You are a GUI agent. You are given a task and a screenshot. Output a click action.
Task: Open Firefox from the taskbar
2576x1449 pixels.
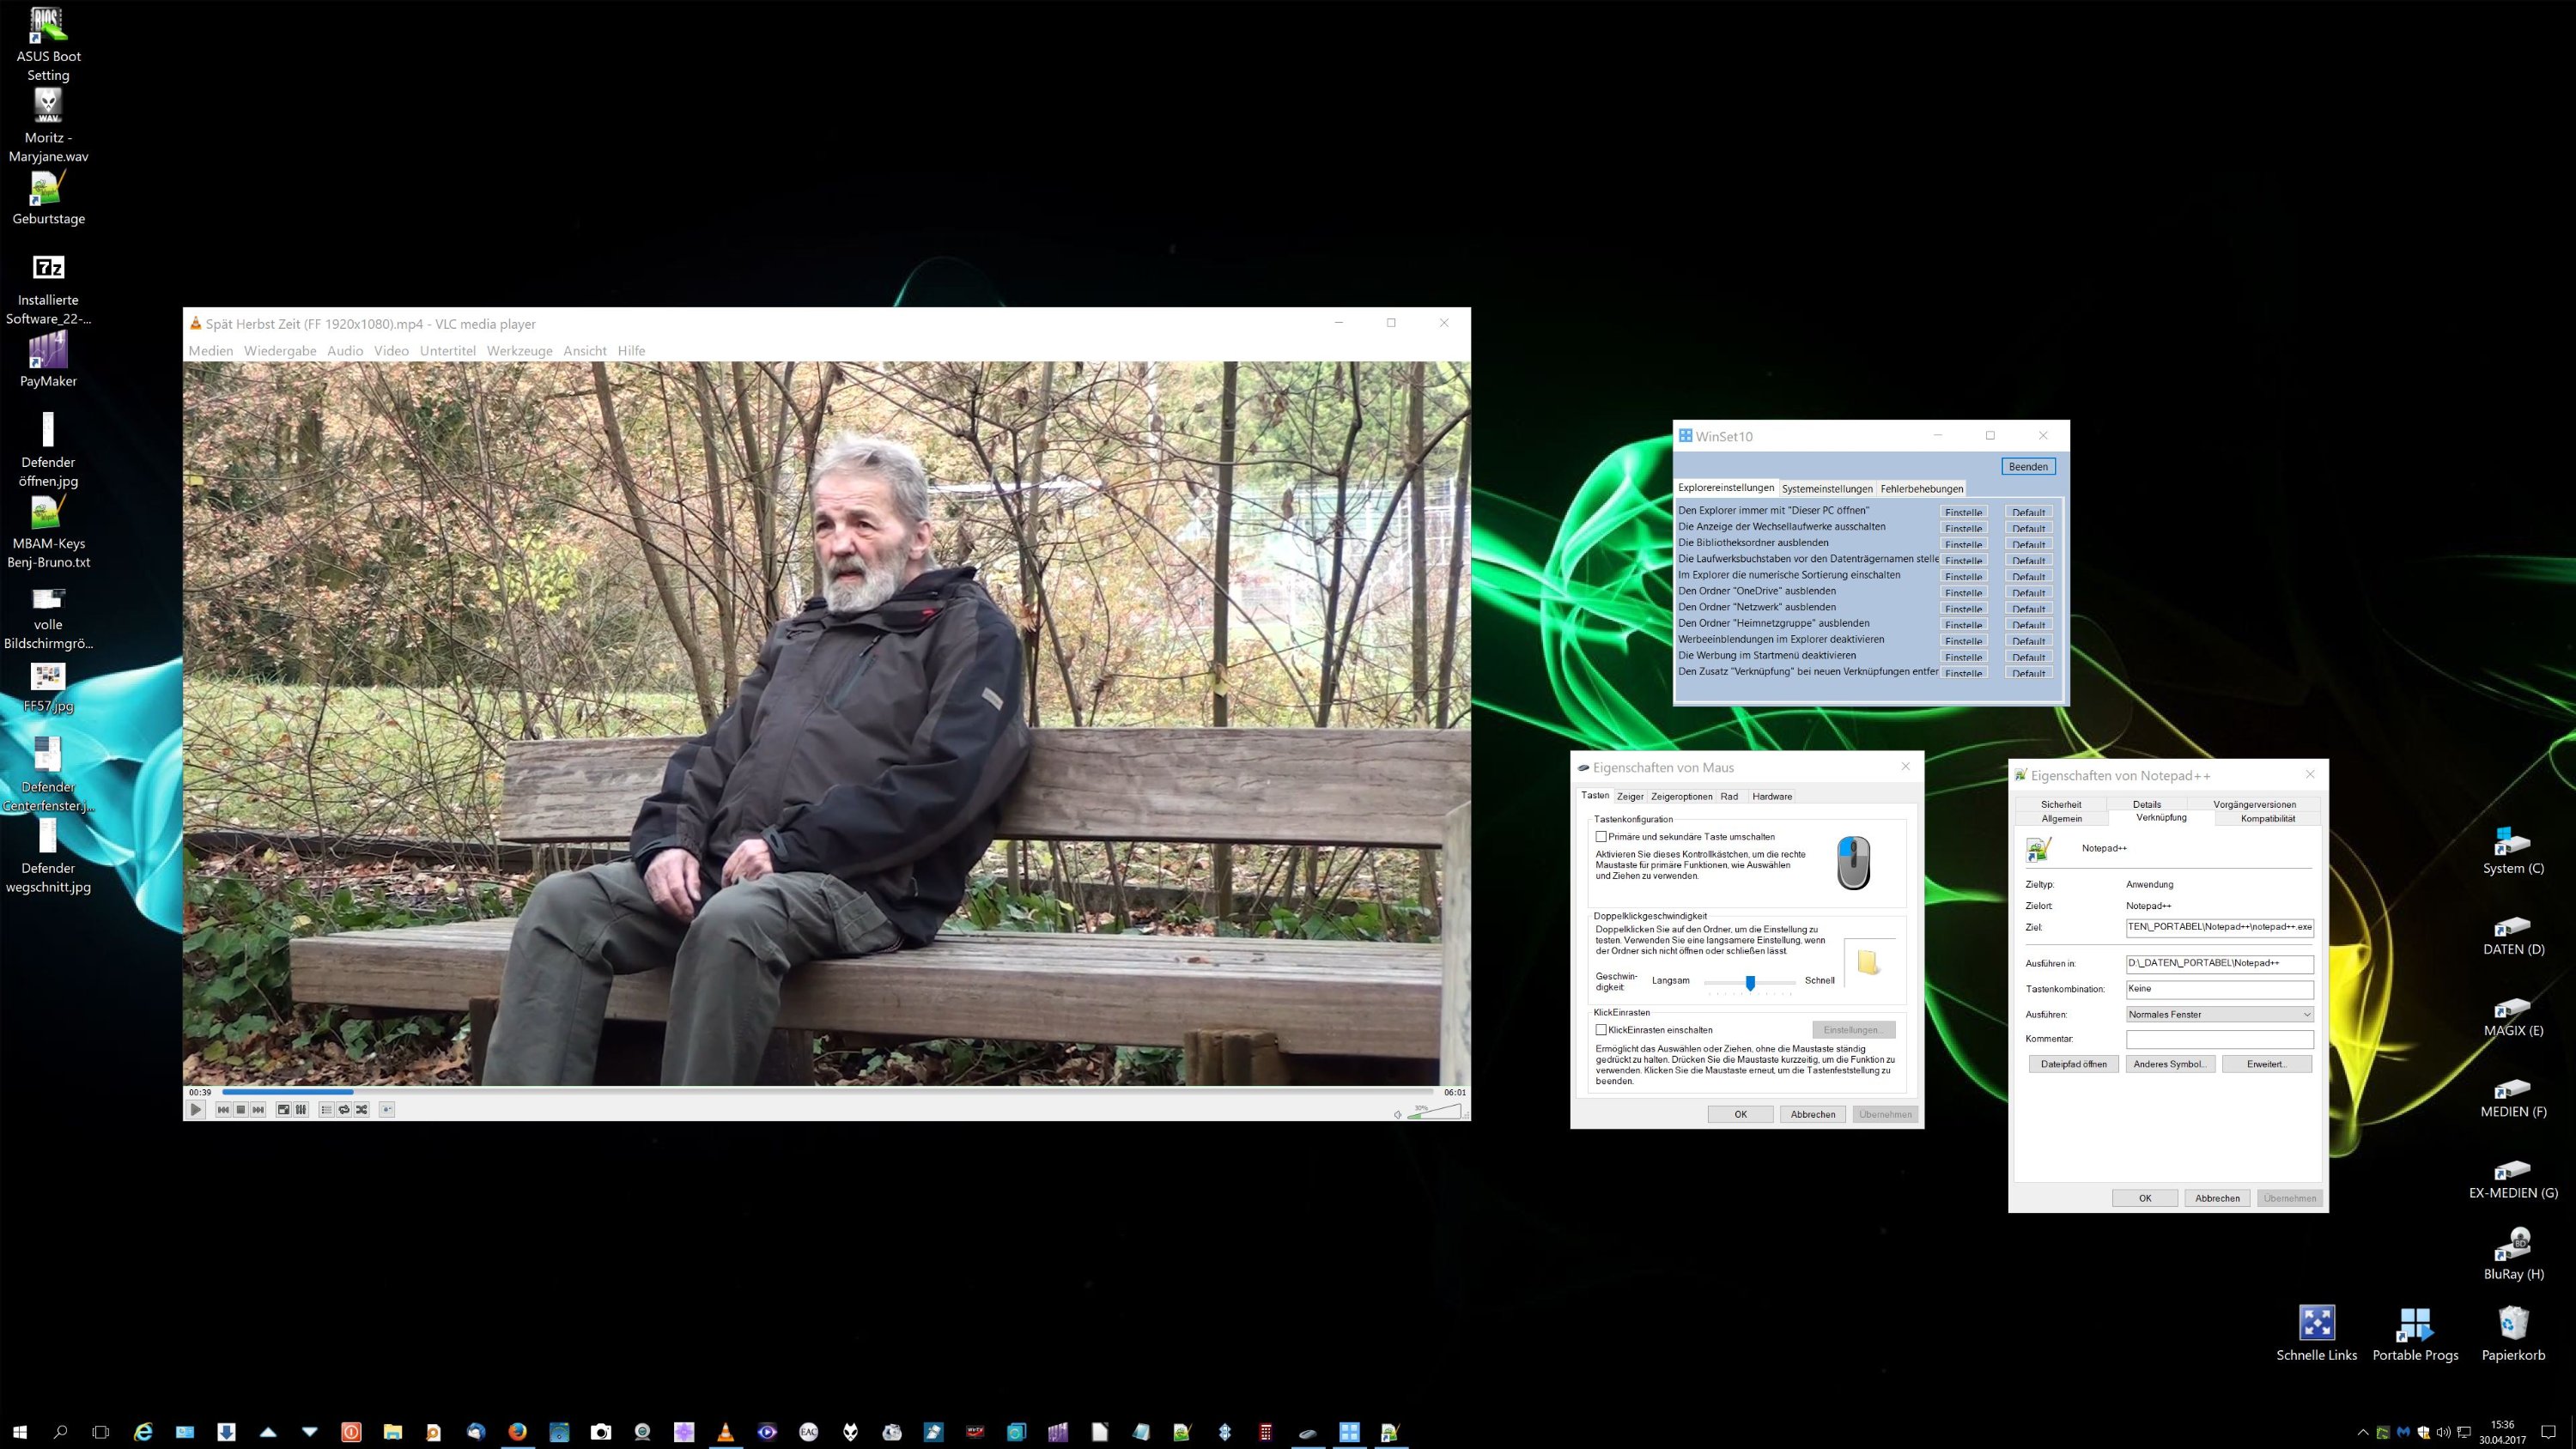[x=517, y=1432]
